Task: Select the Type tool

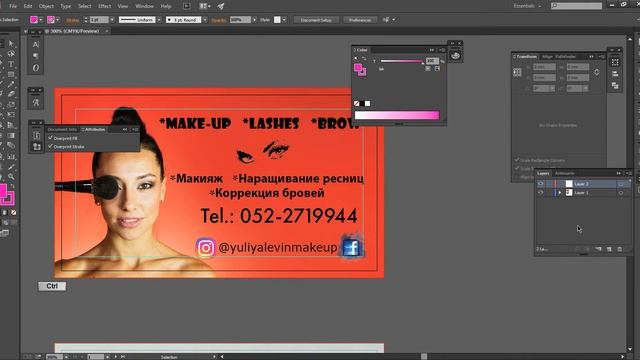Action: [11, 64]
